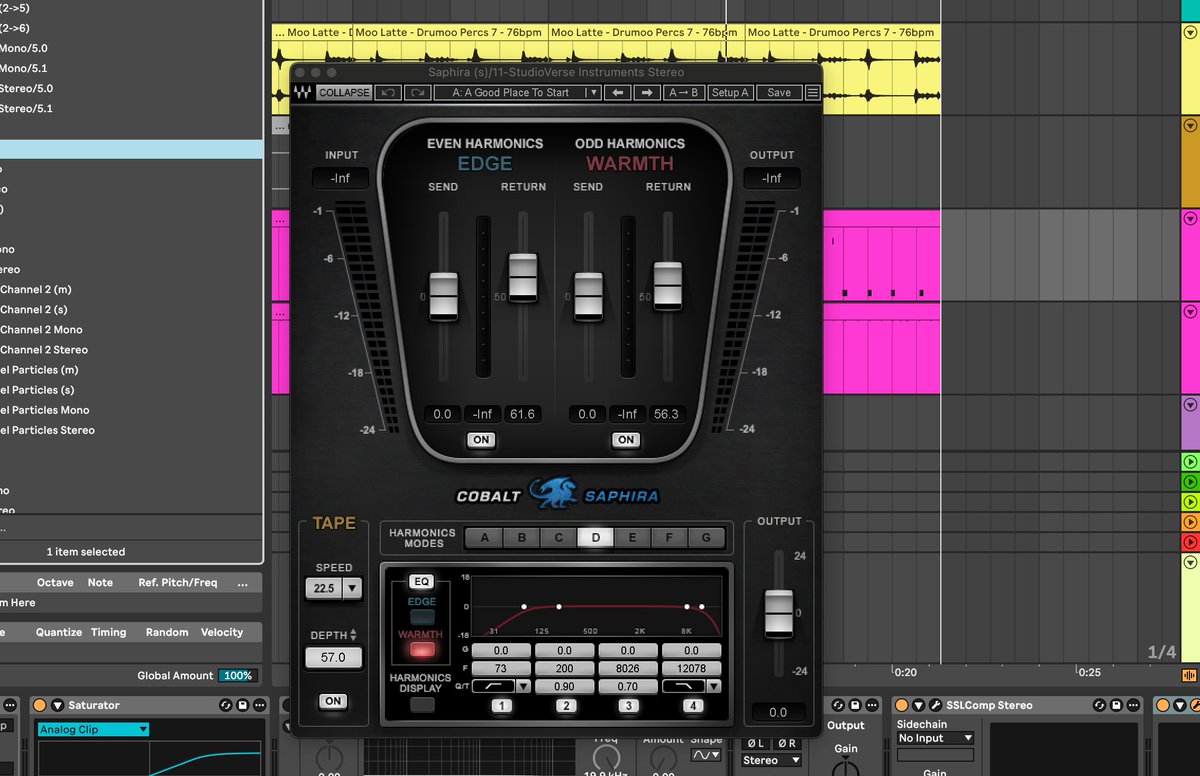
Task: Open the Saphira hamburger menu
Action: (x=812, y=92)
